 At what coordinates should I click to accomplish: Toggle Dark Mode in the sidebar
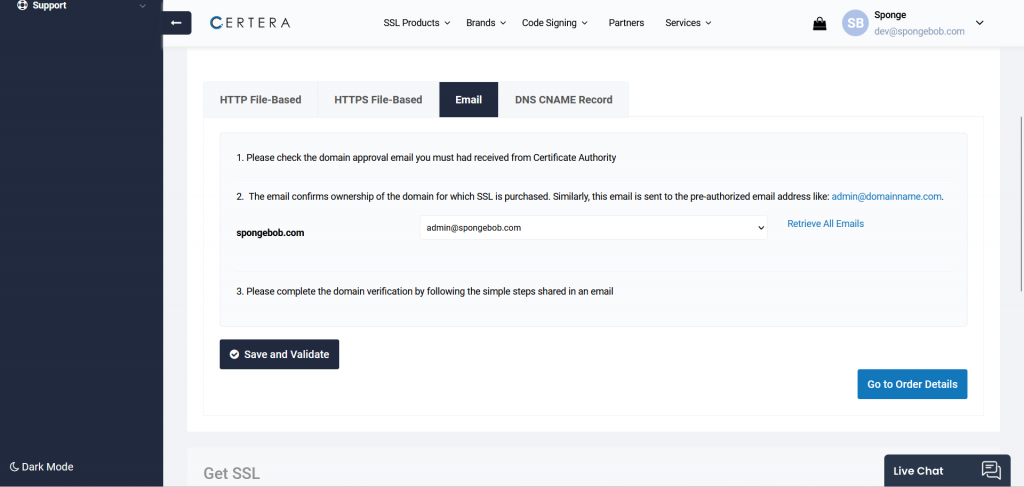[x=41, y=467]
